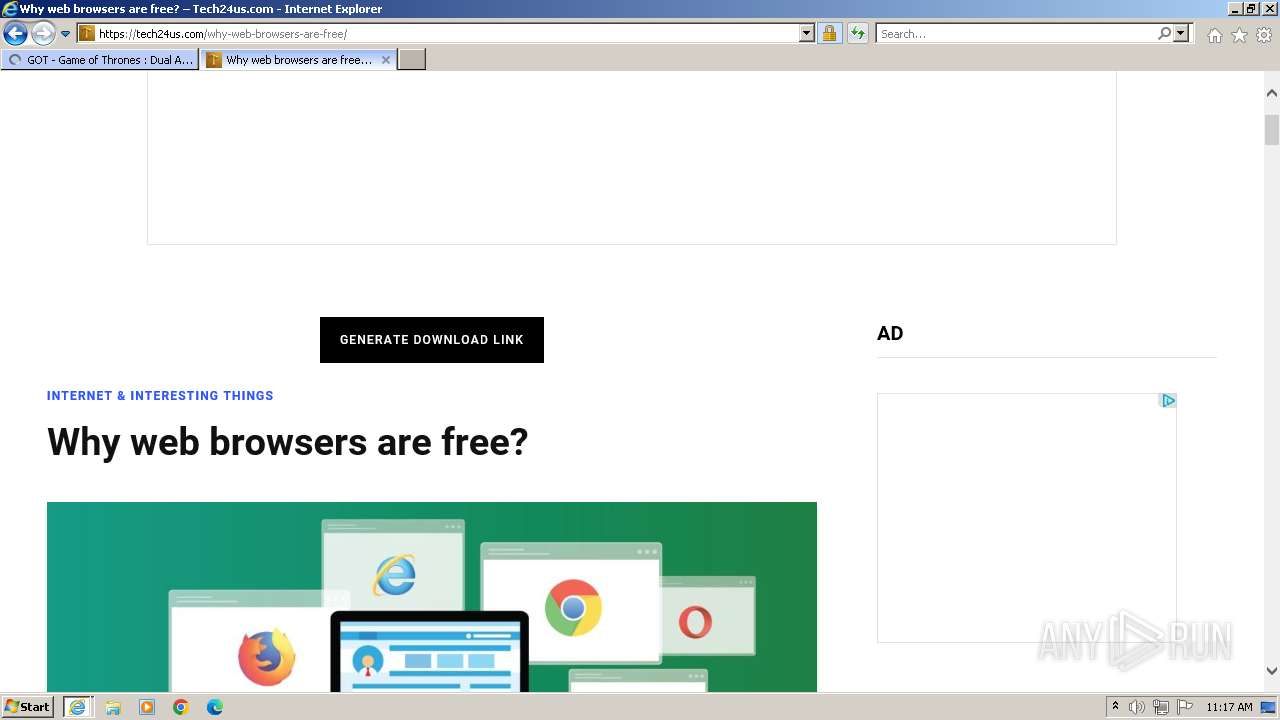Launch the media player taskbar icon
Image resolution: width=1280 pixels, height=720 pixels.
pyautogui.click(x=147, y=707)
